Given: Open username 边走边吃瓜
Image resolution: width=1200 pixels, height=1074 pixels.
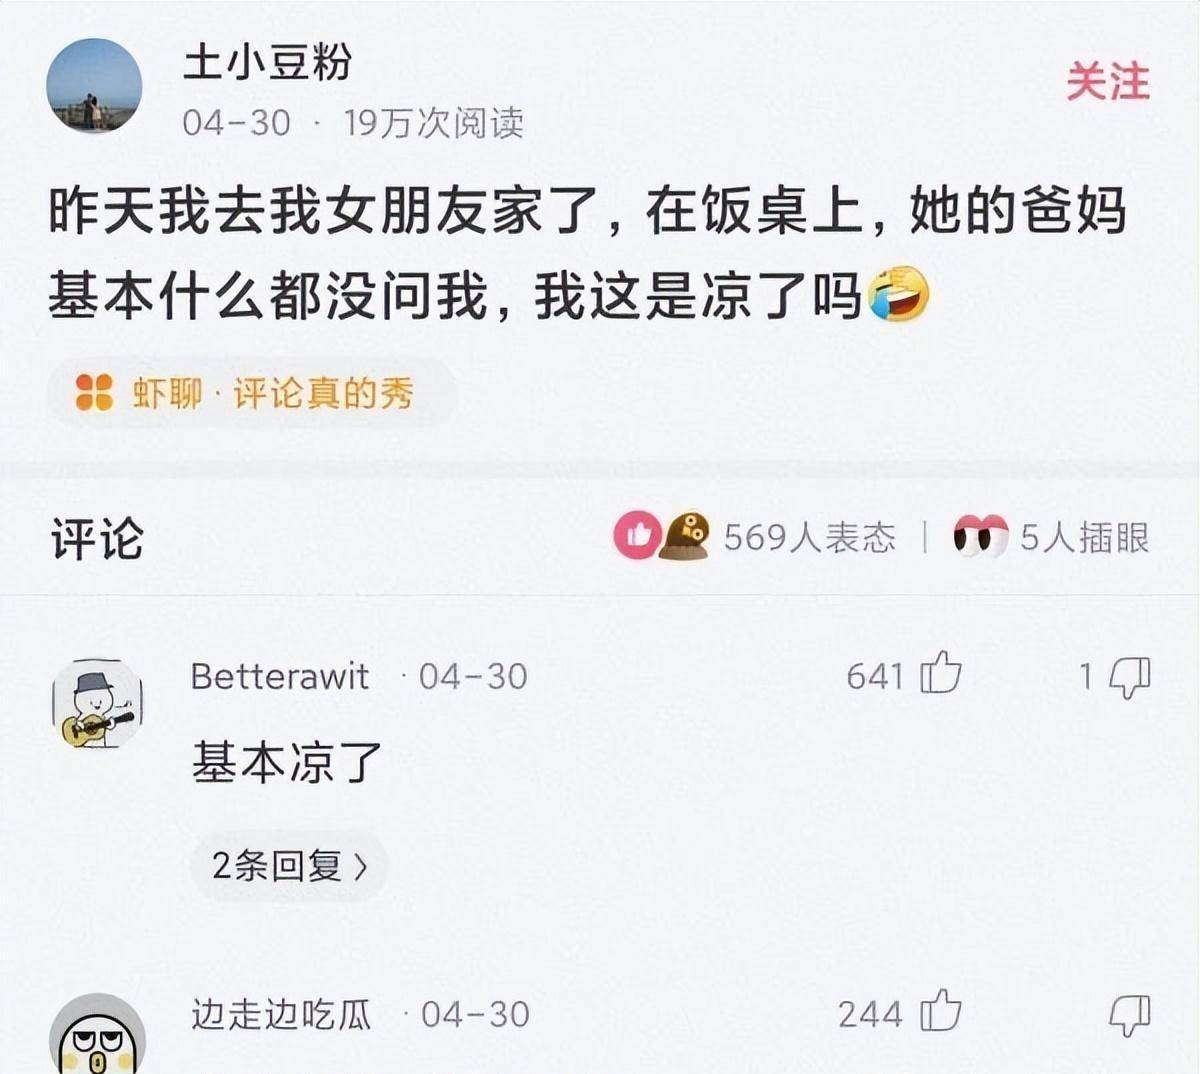Looking at the screenshot, I should click(281, 1014).
